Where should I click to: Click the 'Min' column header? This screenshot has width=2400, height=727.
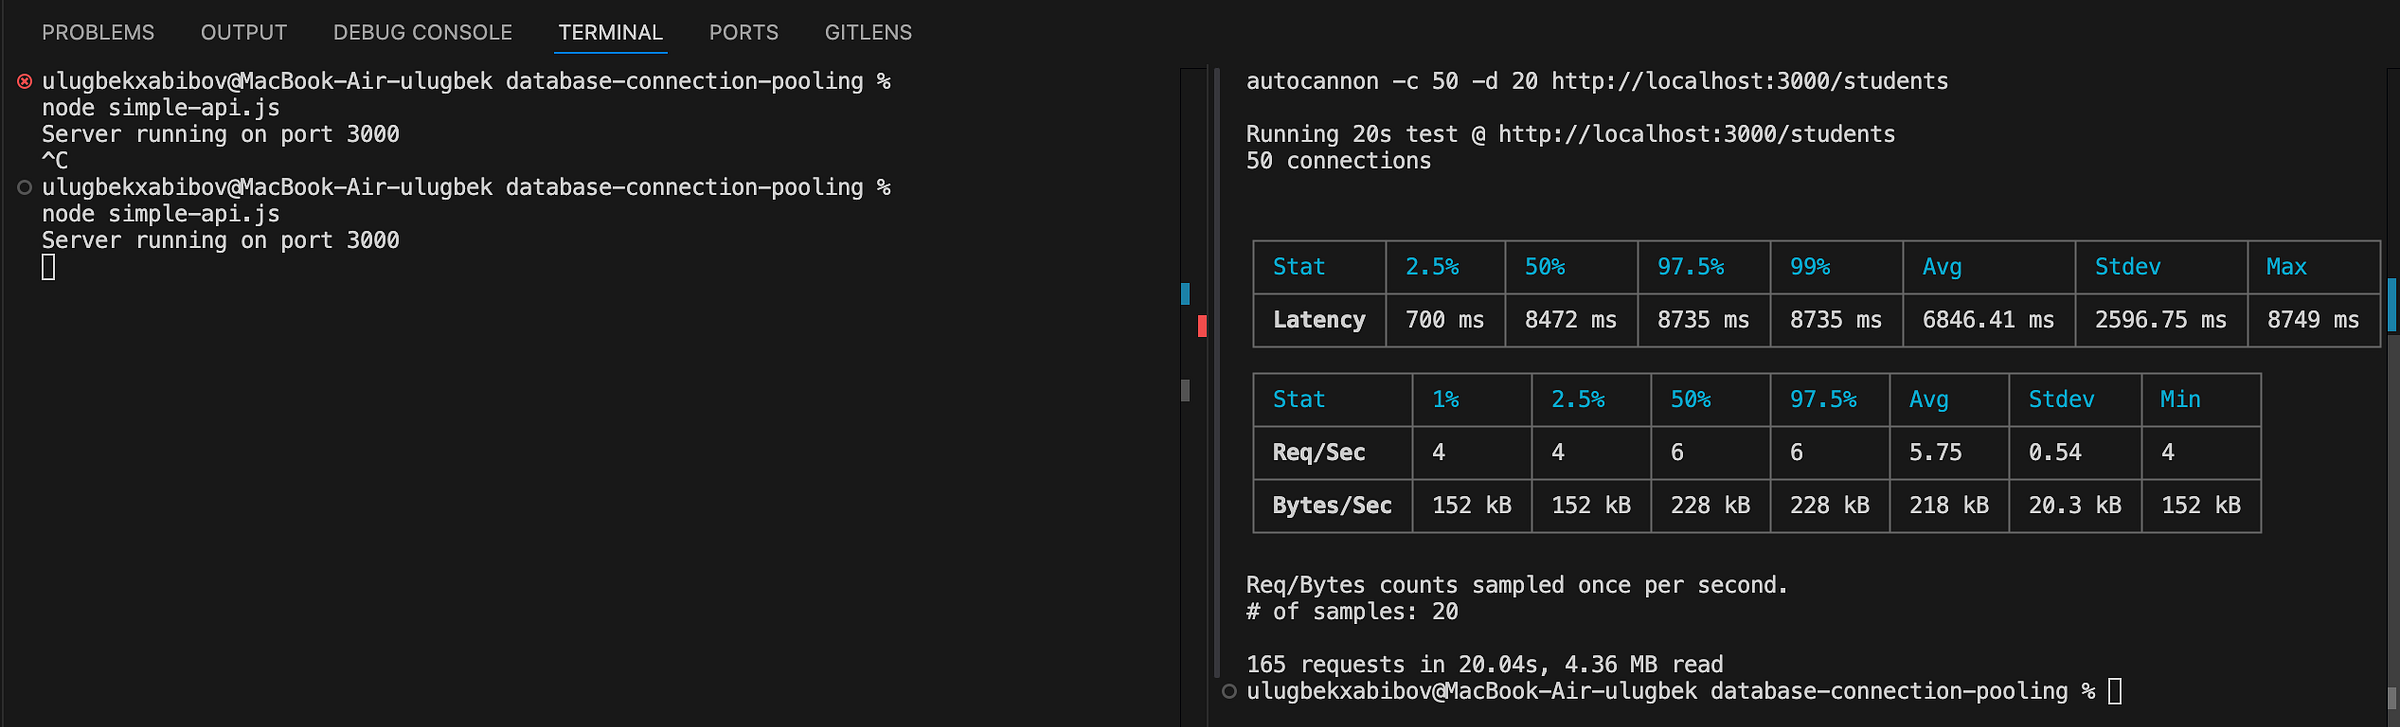[x=2180, y=399]
